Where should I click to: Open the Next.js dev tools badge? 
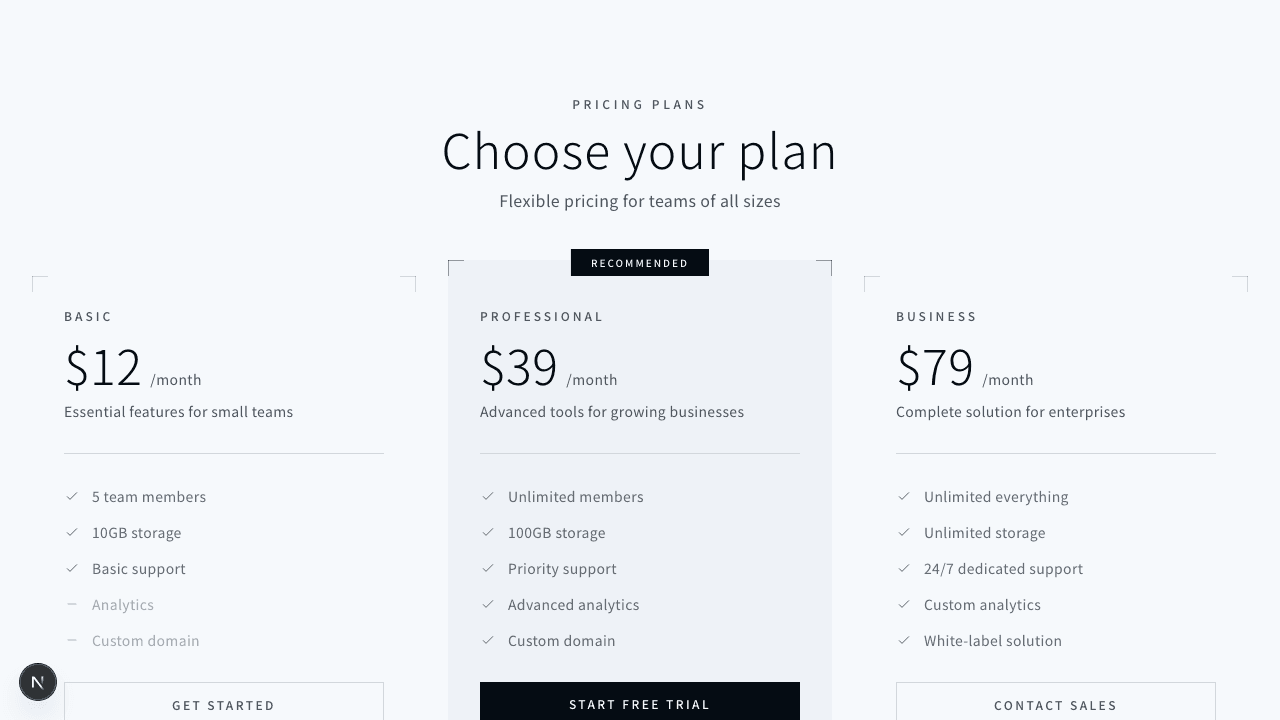(x=38, y=682)
